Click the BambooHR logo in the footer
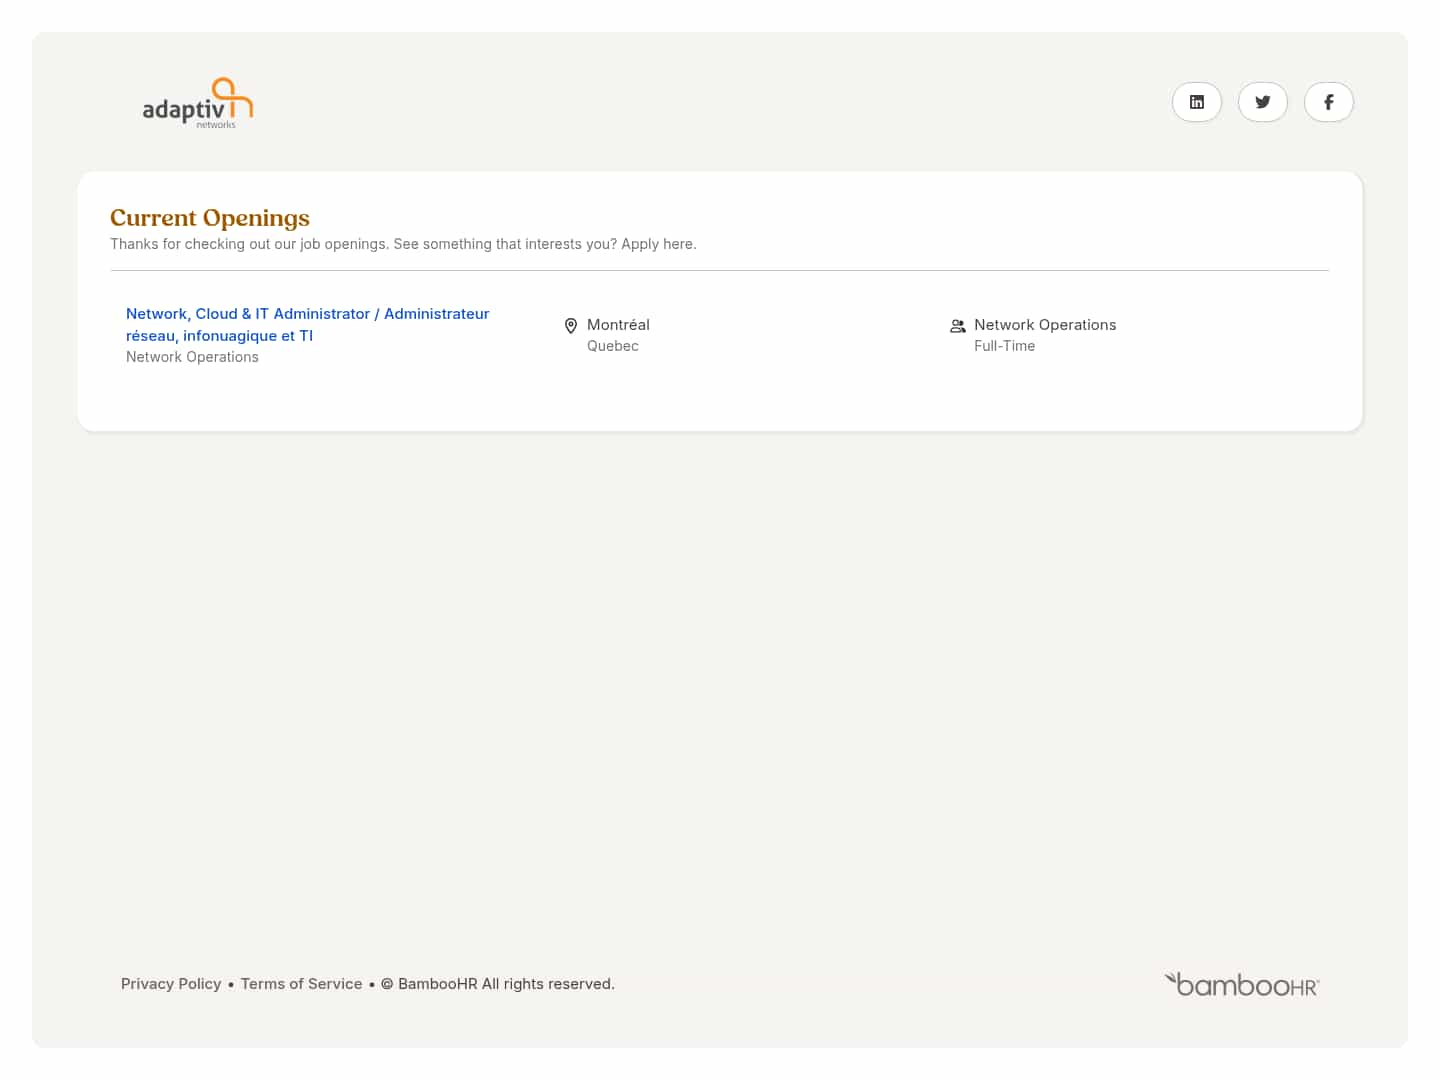The width and height of the screenshot is (1440, 1080). [1241, 983]
